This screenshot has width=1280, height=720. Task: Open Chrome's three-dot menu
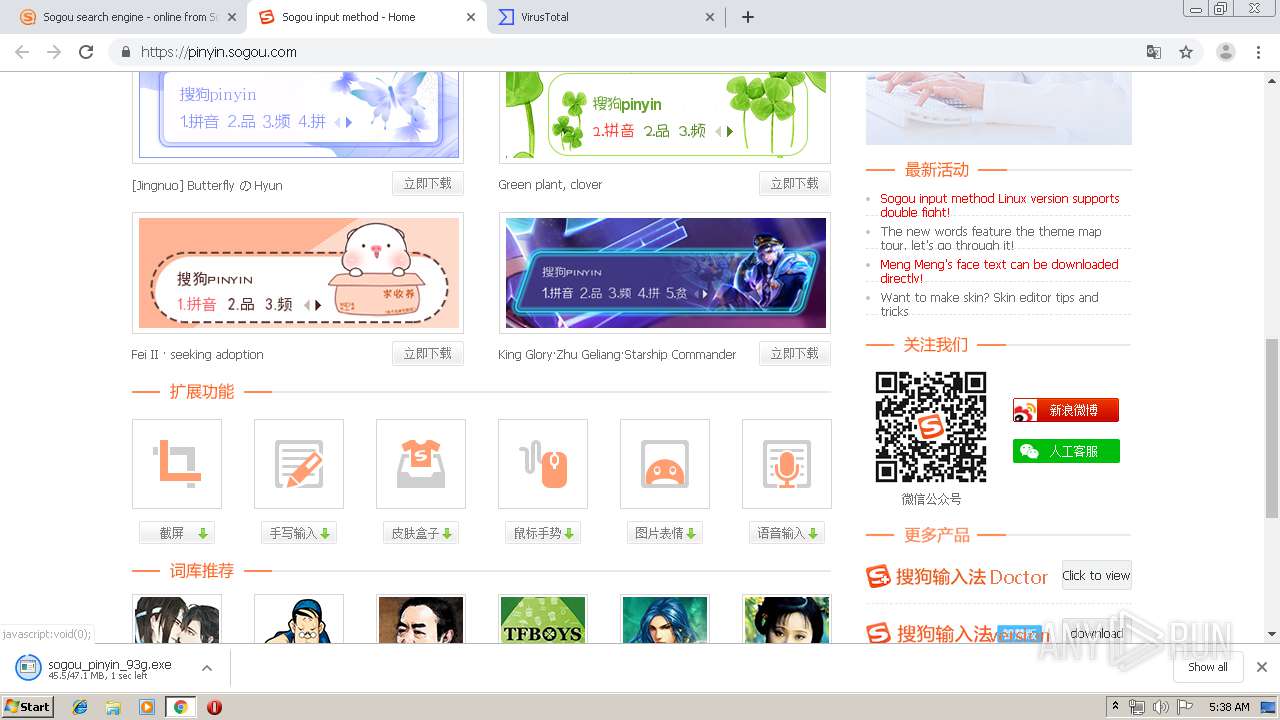point(1258,52)
